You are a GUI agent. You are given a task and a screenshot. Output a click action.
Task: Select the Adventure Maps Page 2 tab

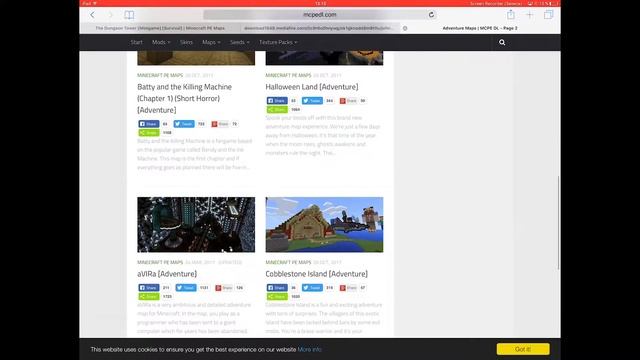pos(480,28)
